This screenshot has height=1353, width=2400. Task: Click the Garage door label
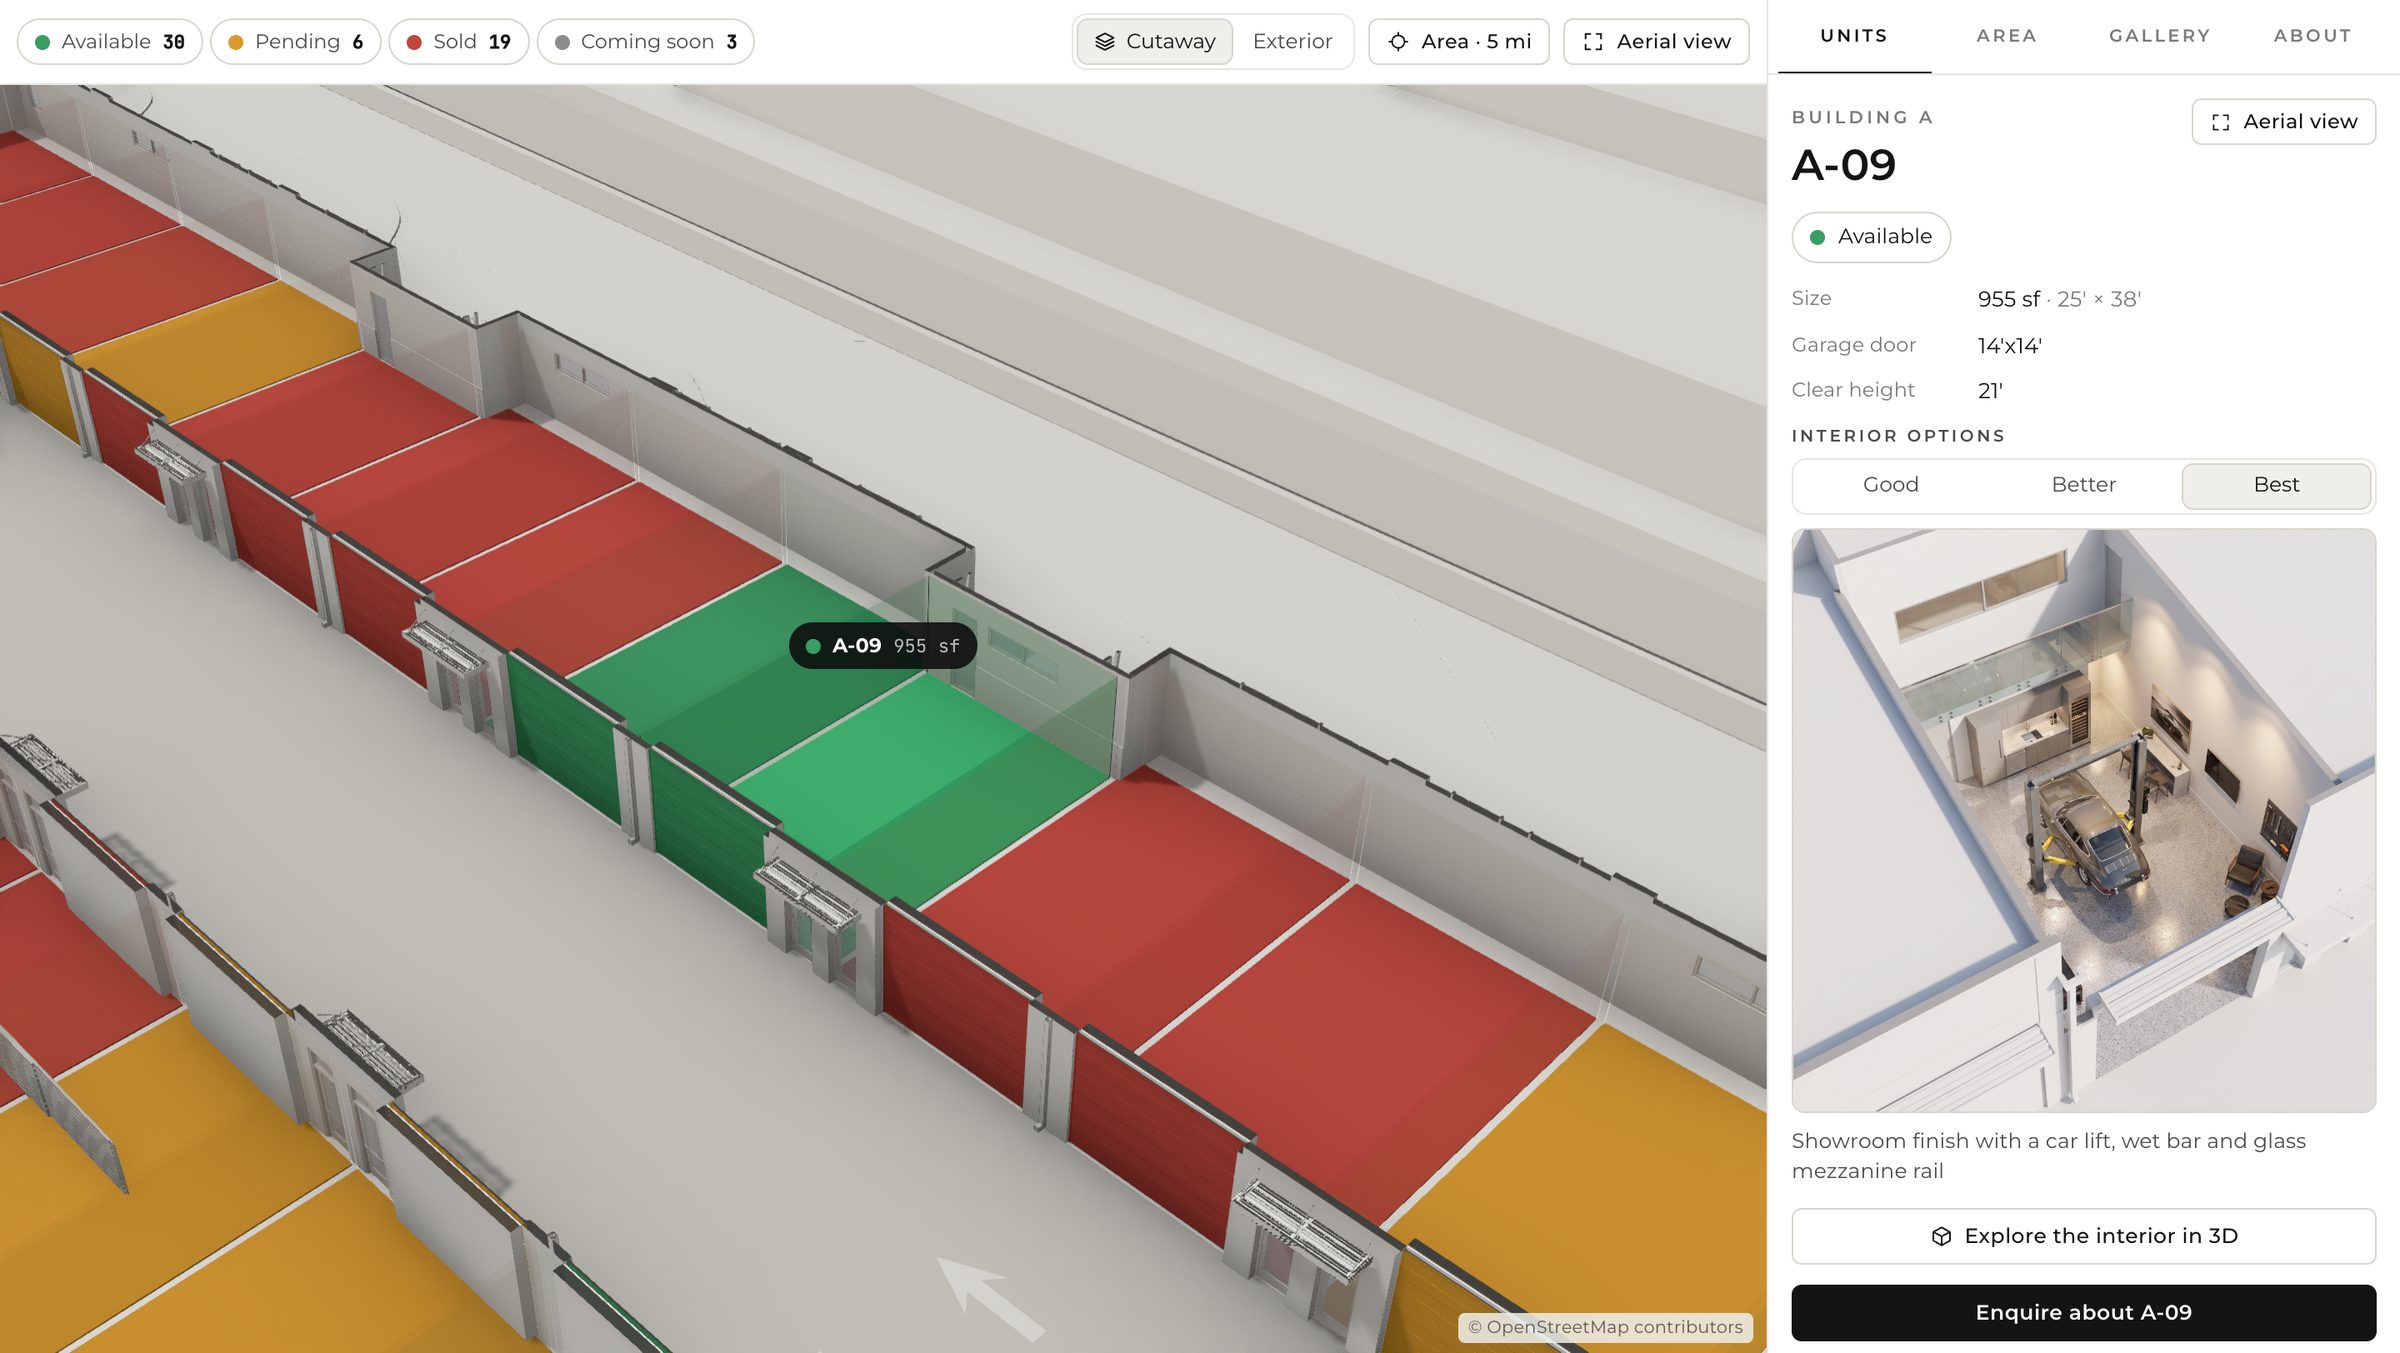click(x=1853, y=345)
